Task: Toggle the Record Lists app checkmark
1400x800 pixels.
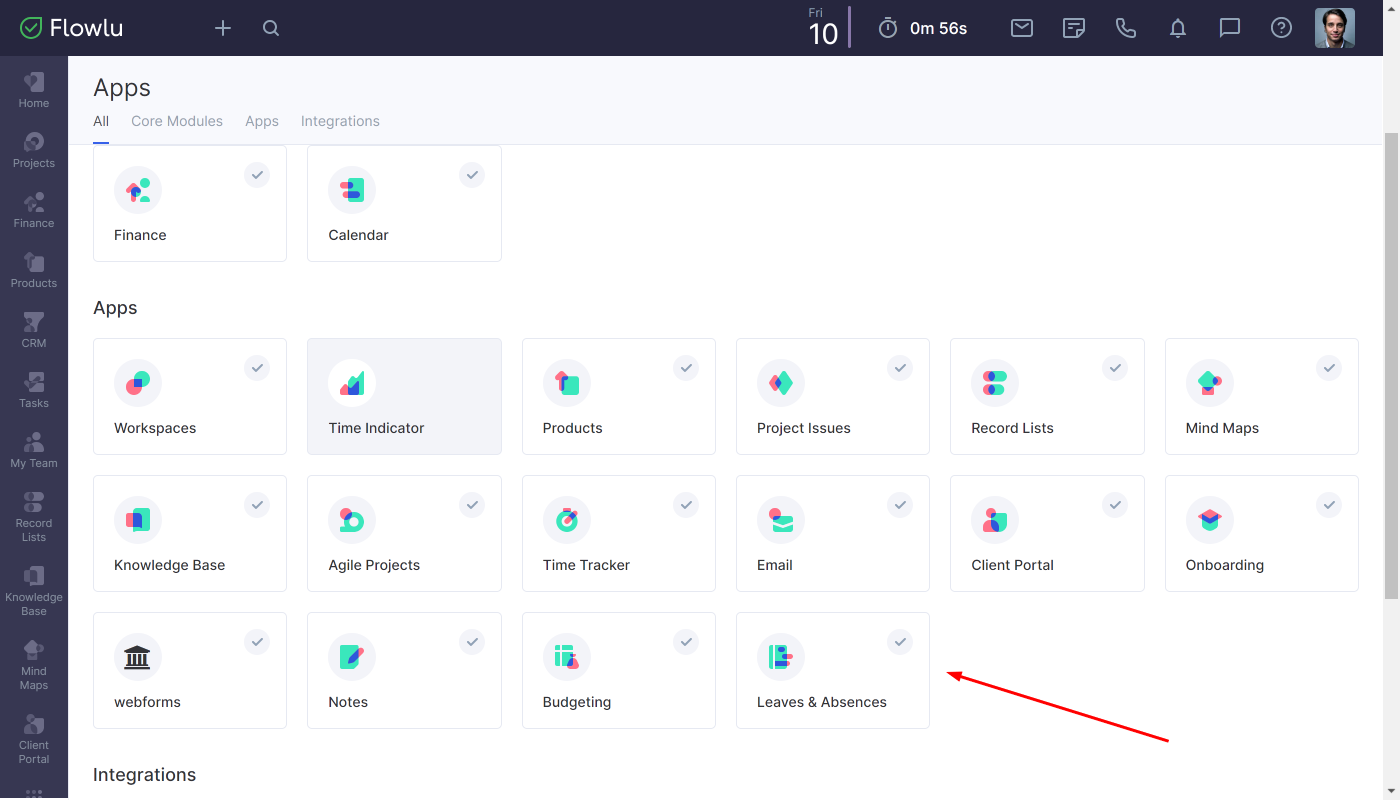Action: click(x=1115, y=368)
